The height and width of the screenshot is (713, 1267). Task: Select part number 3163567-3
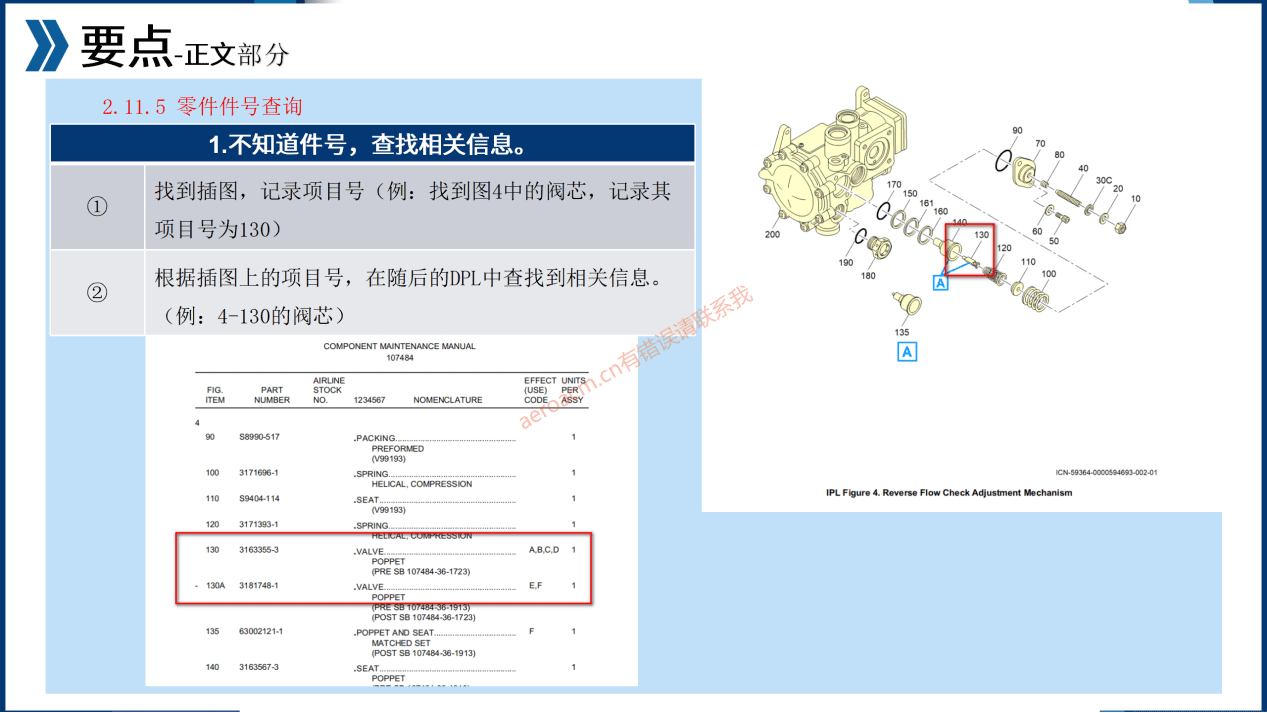pos(258,668)
